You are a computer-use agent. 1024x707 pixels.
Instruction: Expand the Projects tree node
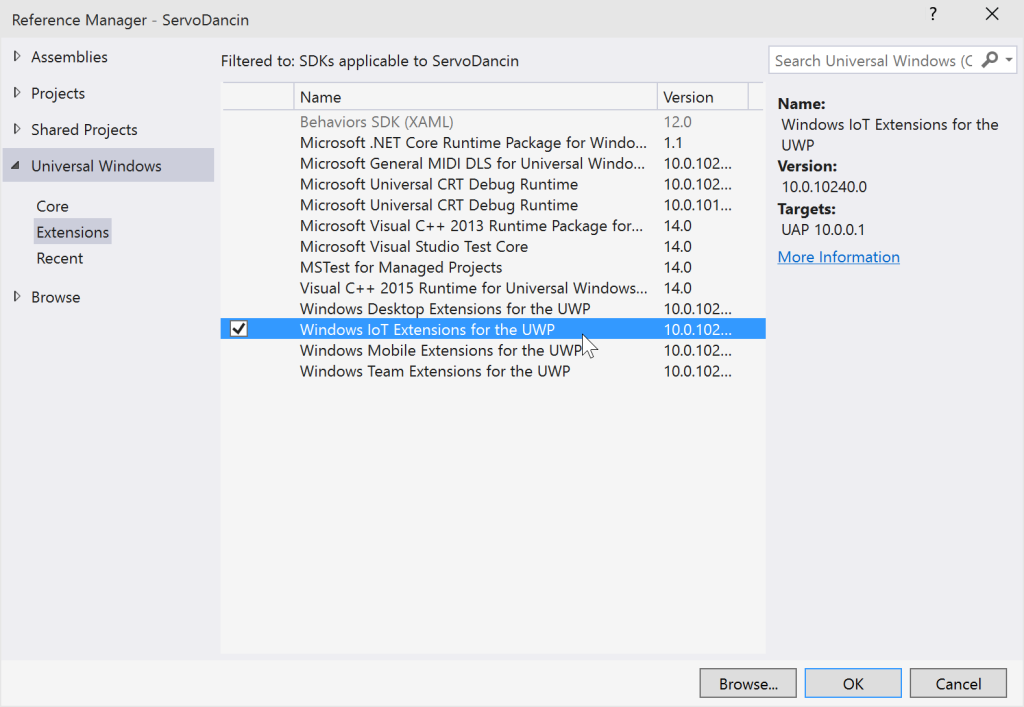point(16,93)
